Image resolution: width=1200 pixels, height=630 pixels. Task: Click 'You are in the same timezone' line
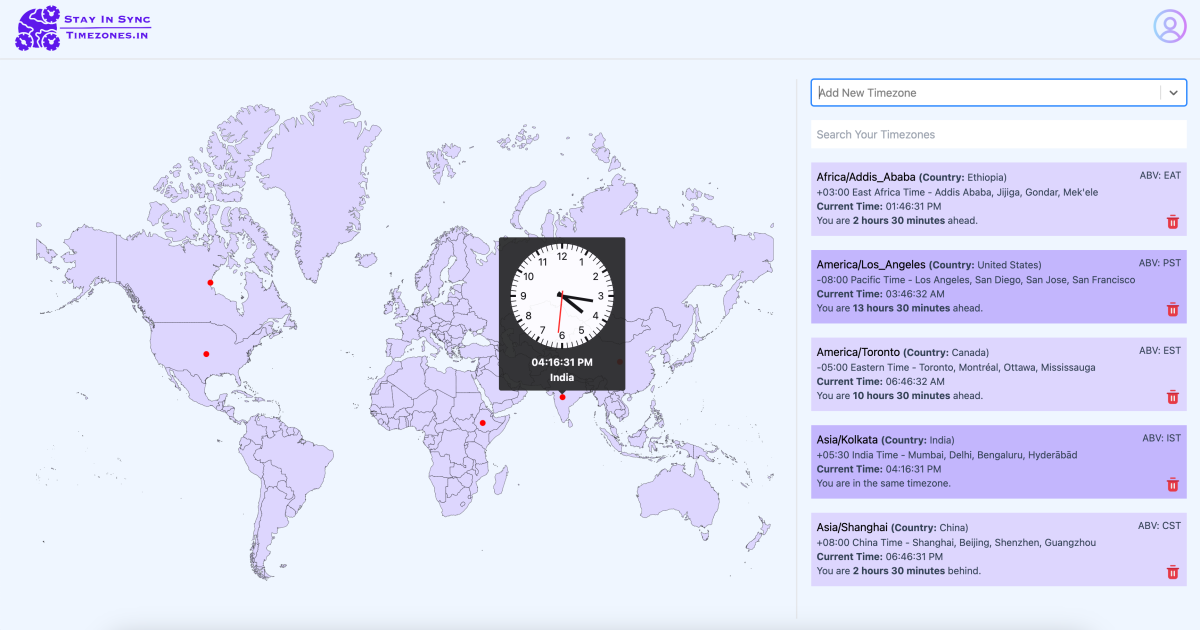pyautogui.click(x=883, y=483)
